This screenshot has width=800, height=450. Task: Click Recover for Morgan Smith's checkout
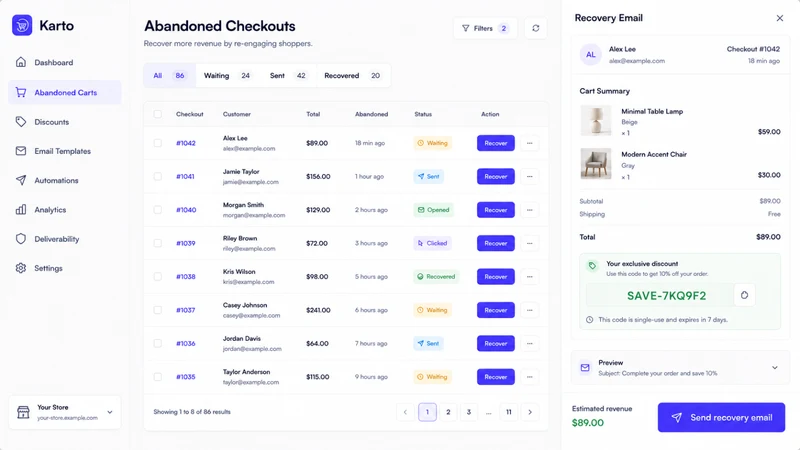tap(496, 210)
